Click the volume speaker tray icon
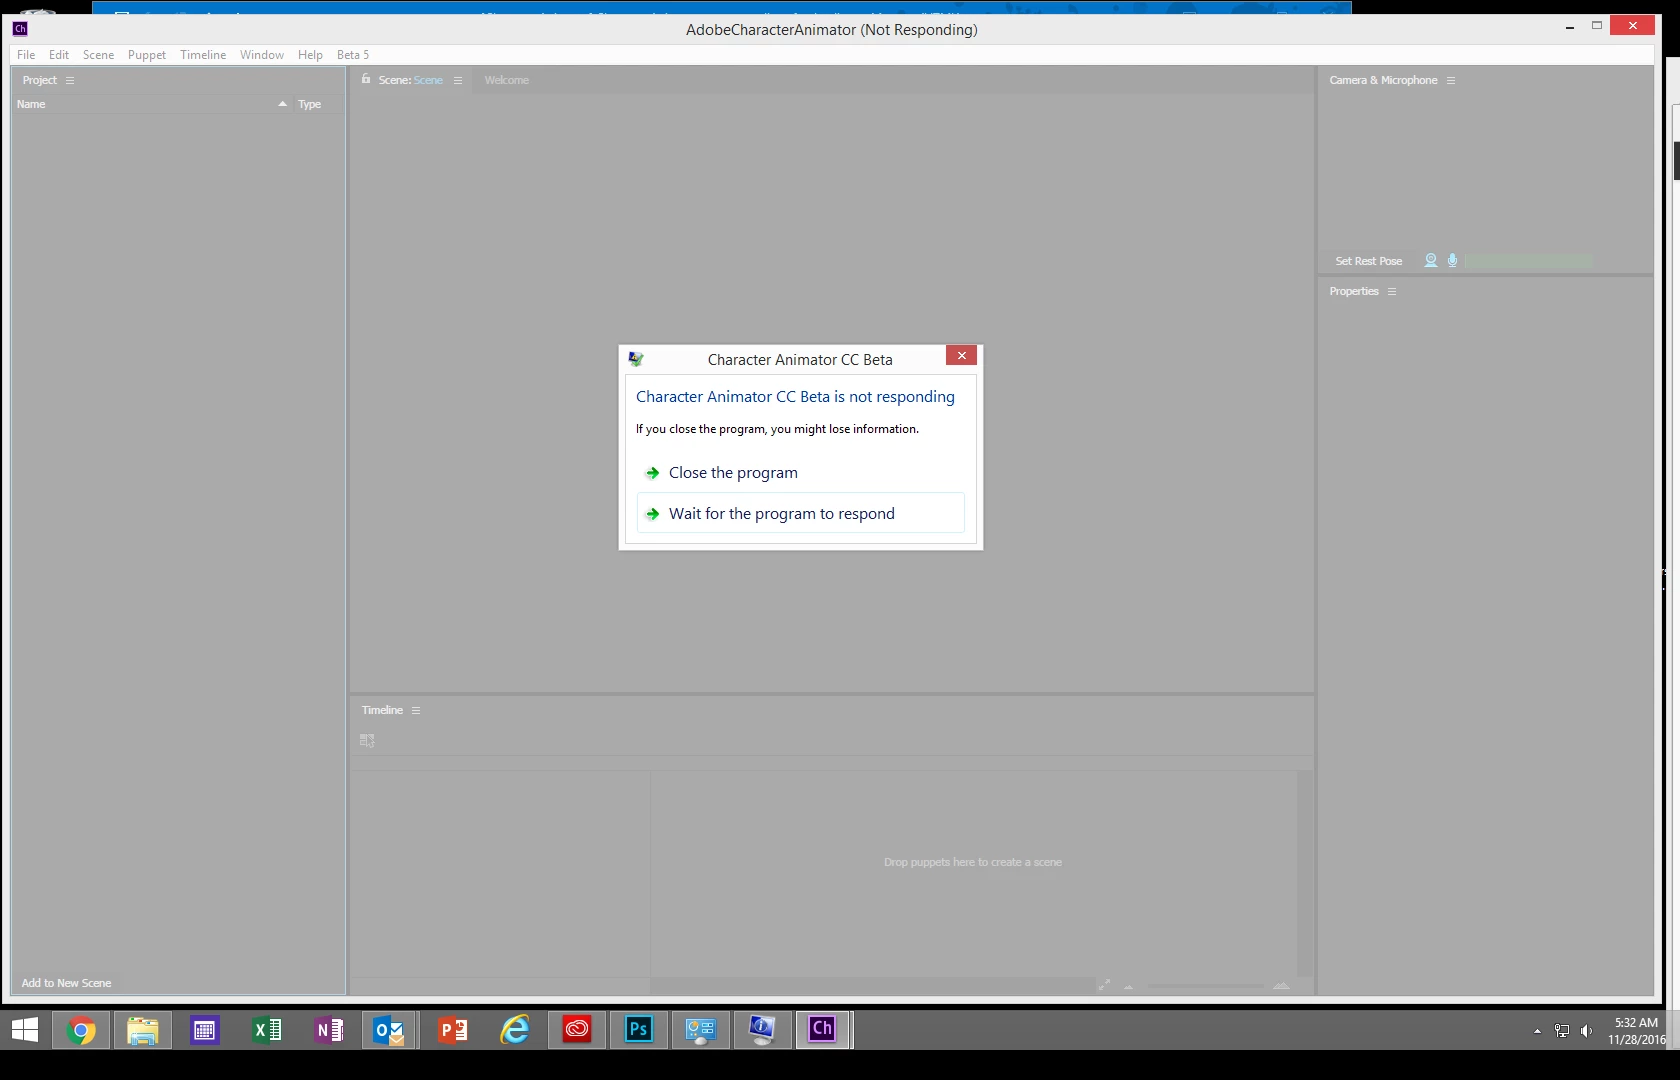 pos(1586,1031)
